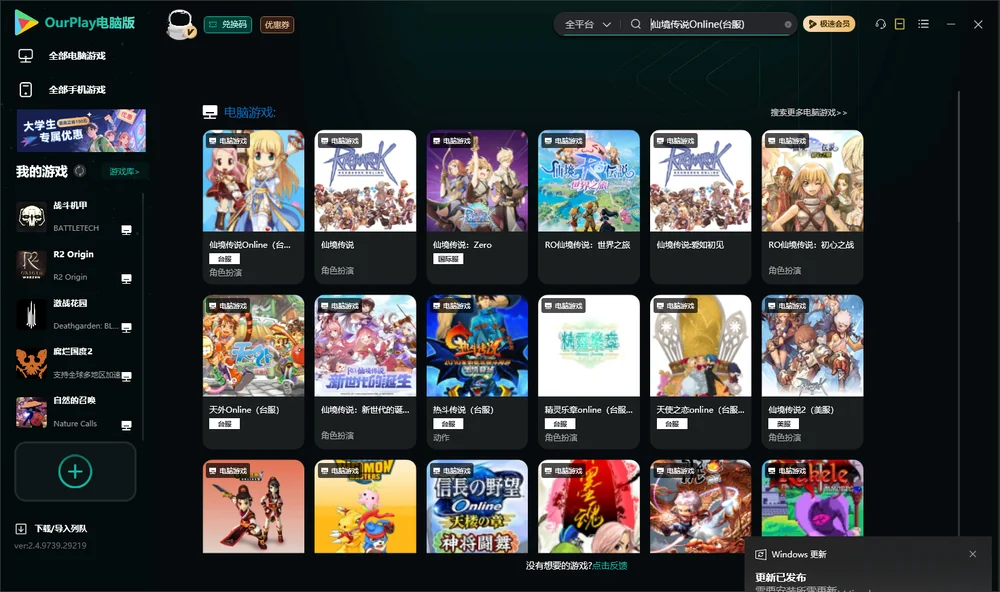Open the 仙境传说: Zero game card
Image resolution: width=1000 pixels, height=592 pixels.
(x=477, y=207)
